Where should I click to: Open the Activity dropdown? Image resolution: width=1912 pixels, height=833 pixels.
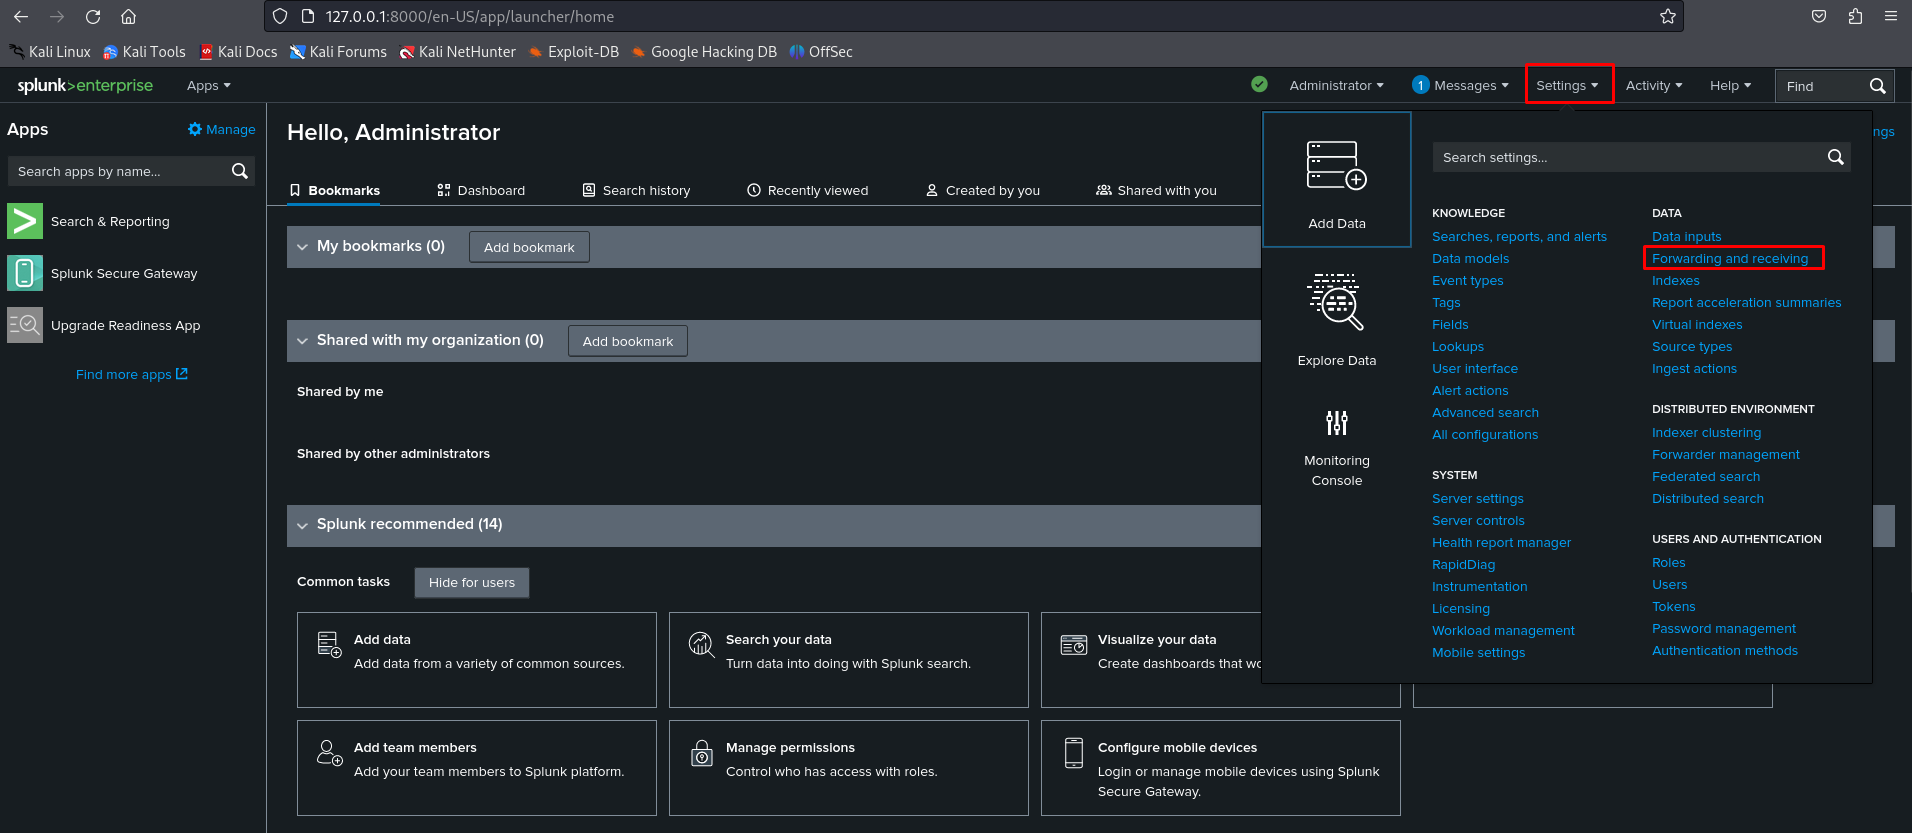pyautogui.click(x=1654, y=86)
